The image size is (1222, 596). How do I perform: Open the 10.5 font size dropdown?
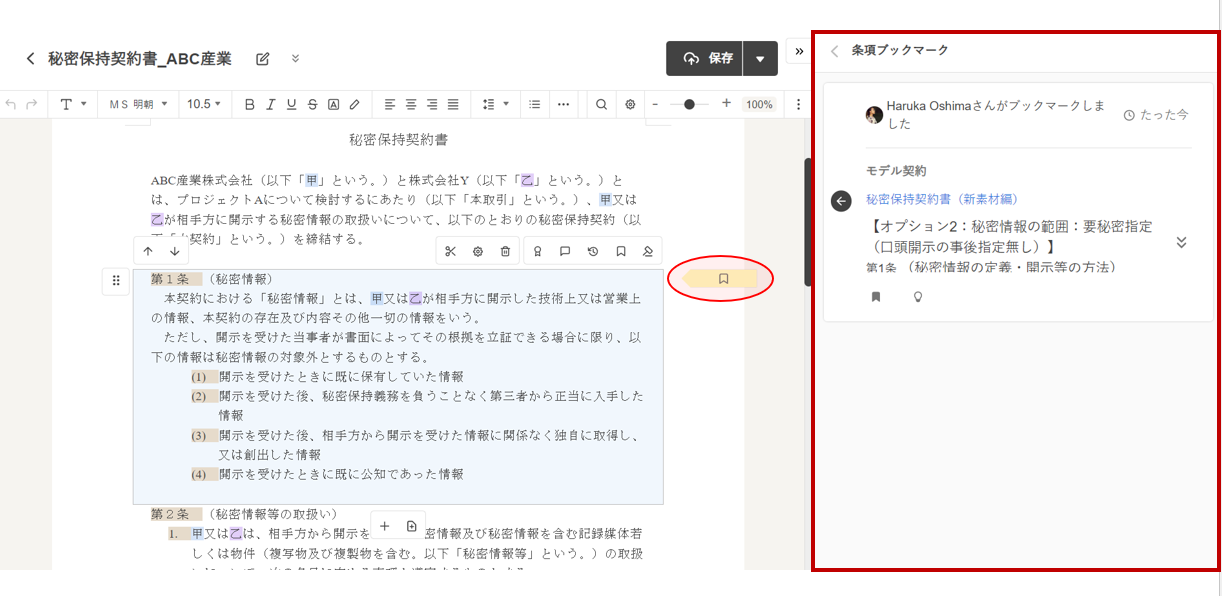coord(205,104)
